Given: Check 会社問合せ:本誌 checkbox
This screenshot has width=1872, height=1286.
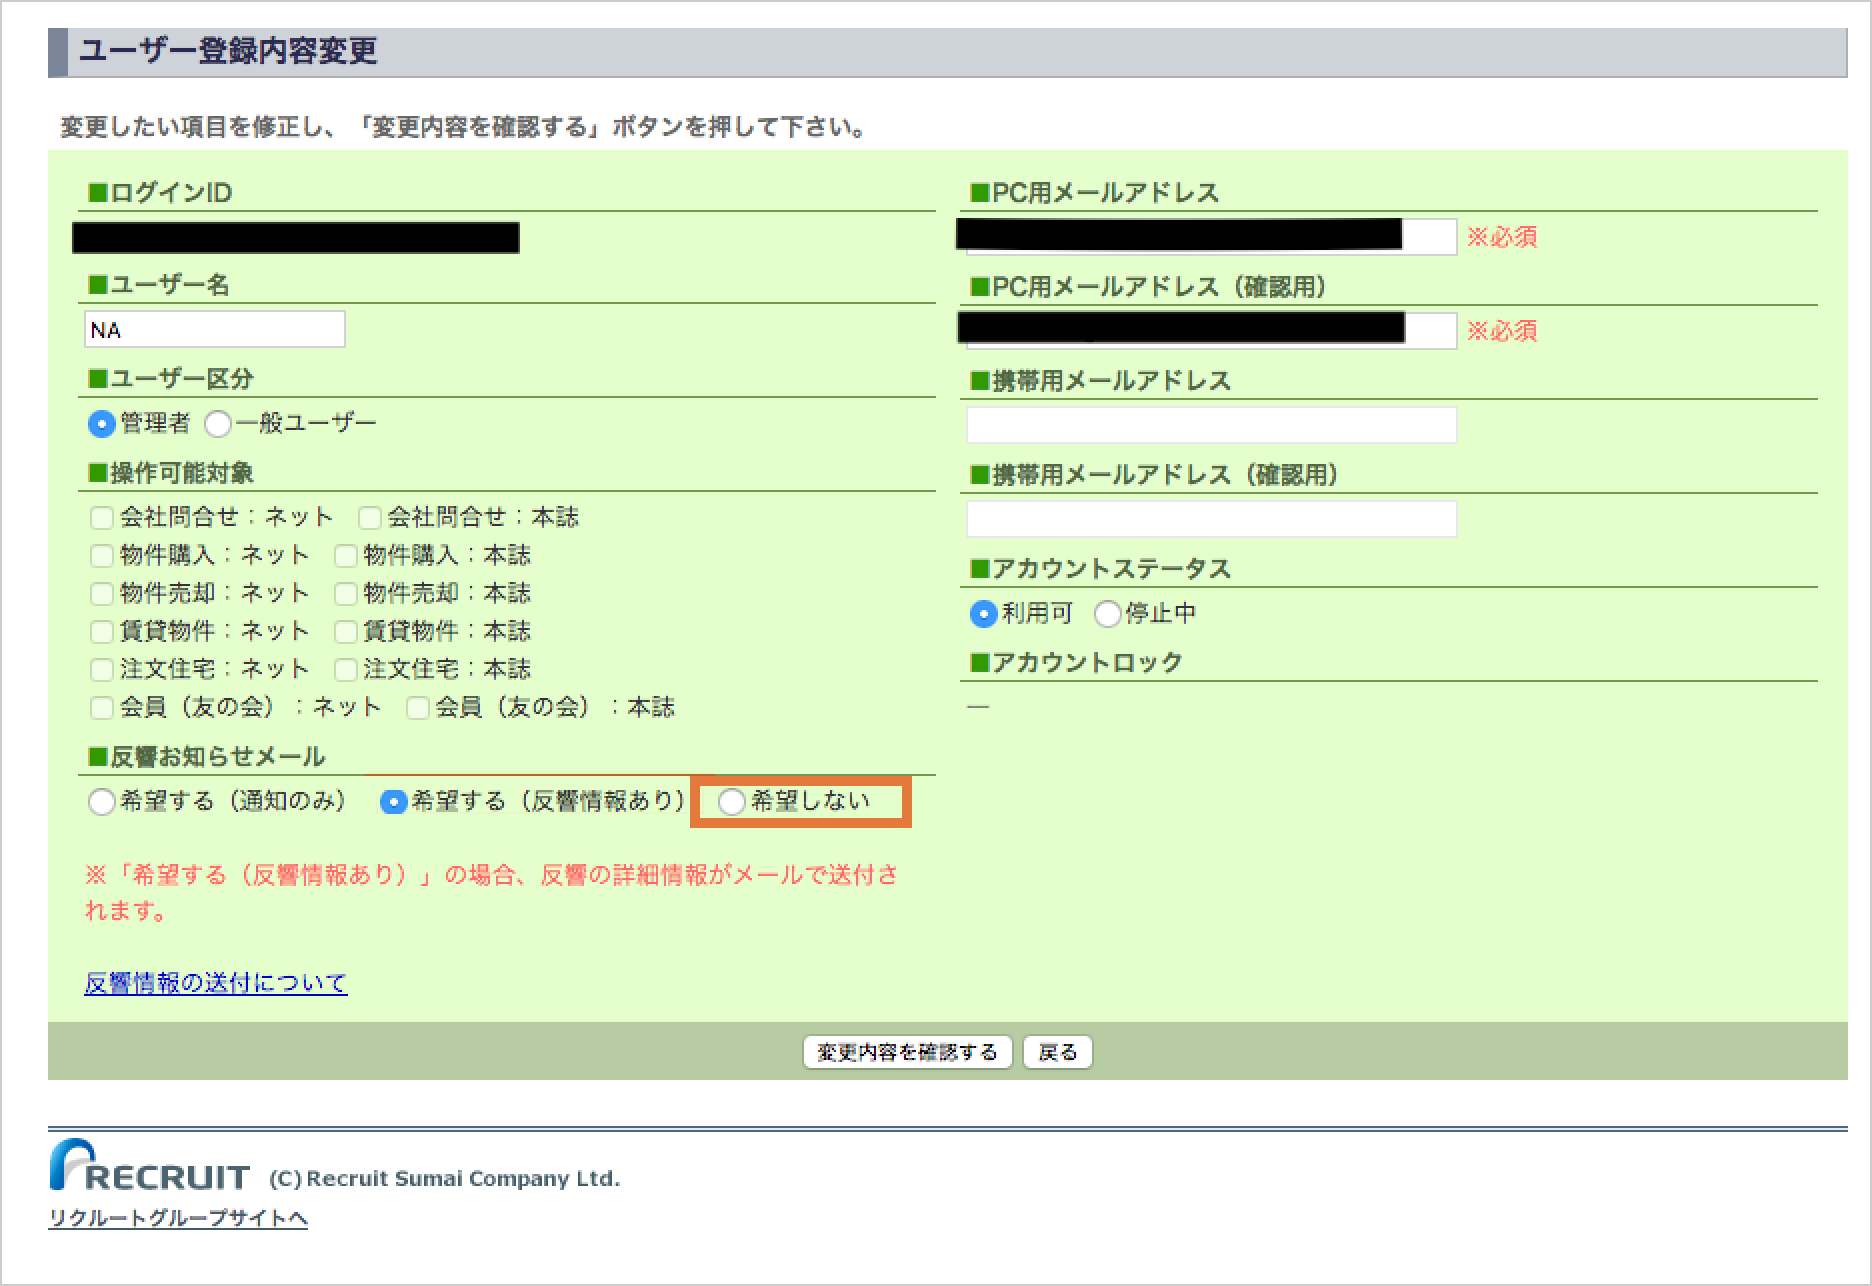Looking at the screenshot, I should coord(369,517).
